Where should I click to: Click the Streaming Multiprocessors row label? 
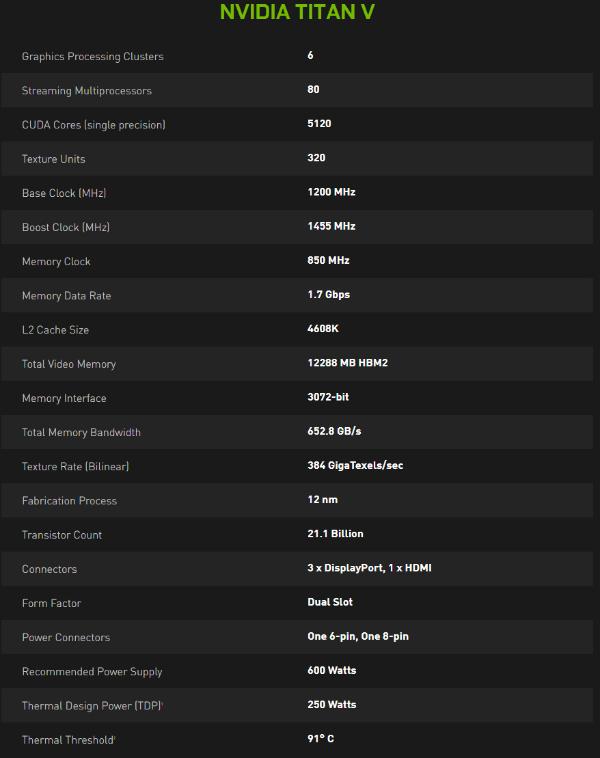click(x=87, y=91)
